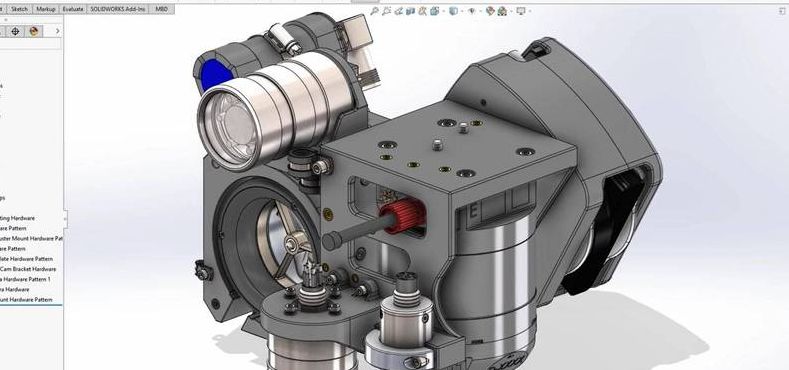The image size is (789, 370).
Task: Select the Zoom to Area tool
Action: (x=386, y=11)
